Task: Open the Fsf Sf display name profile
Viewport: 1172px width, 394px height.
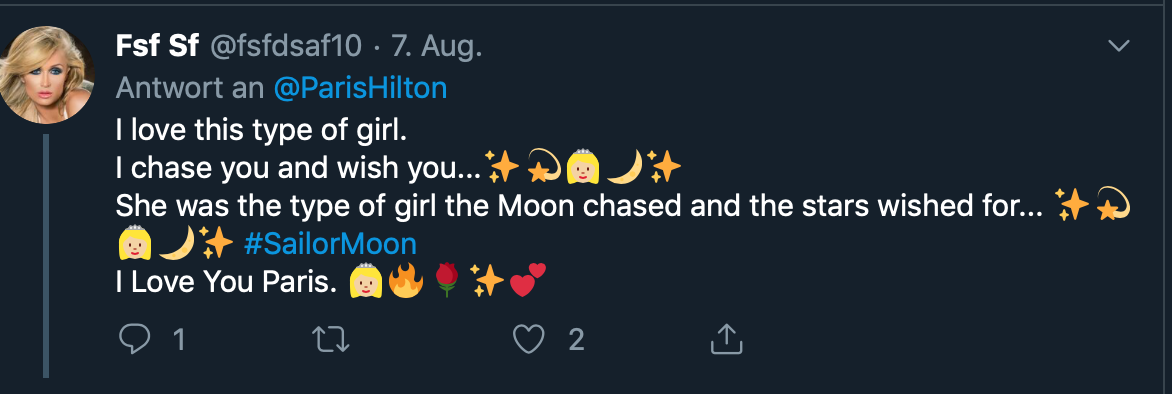Action: [157, 46]
